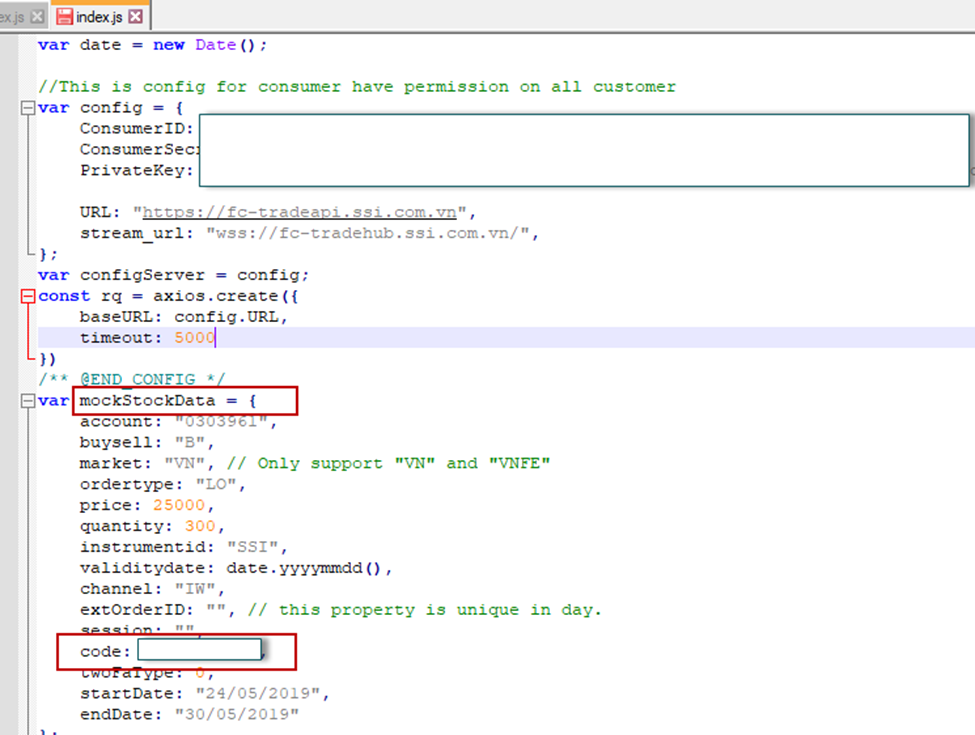Click the redacted code value box
Screen dimensions: 975x735
tap(200, 651)
